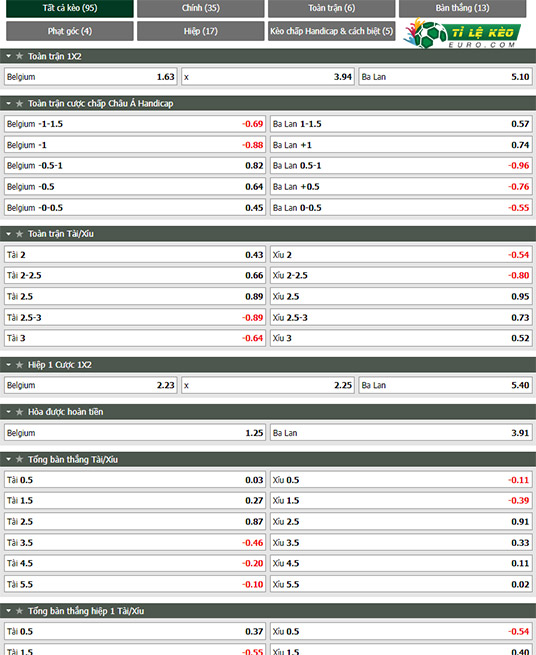Star the Toàn trận 1X2 section
This screenshot has width=536, height=655.
pyautogui.click(x=19, y=56)
